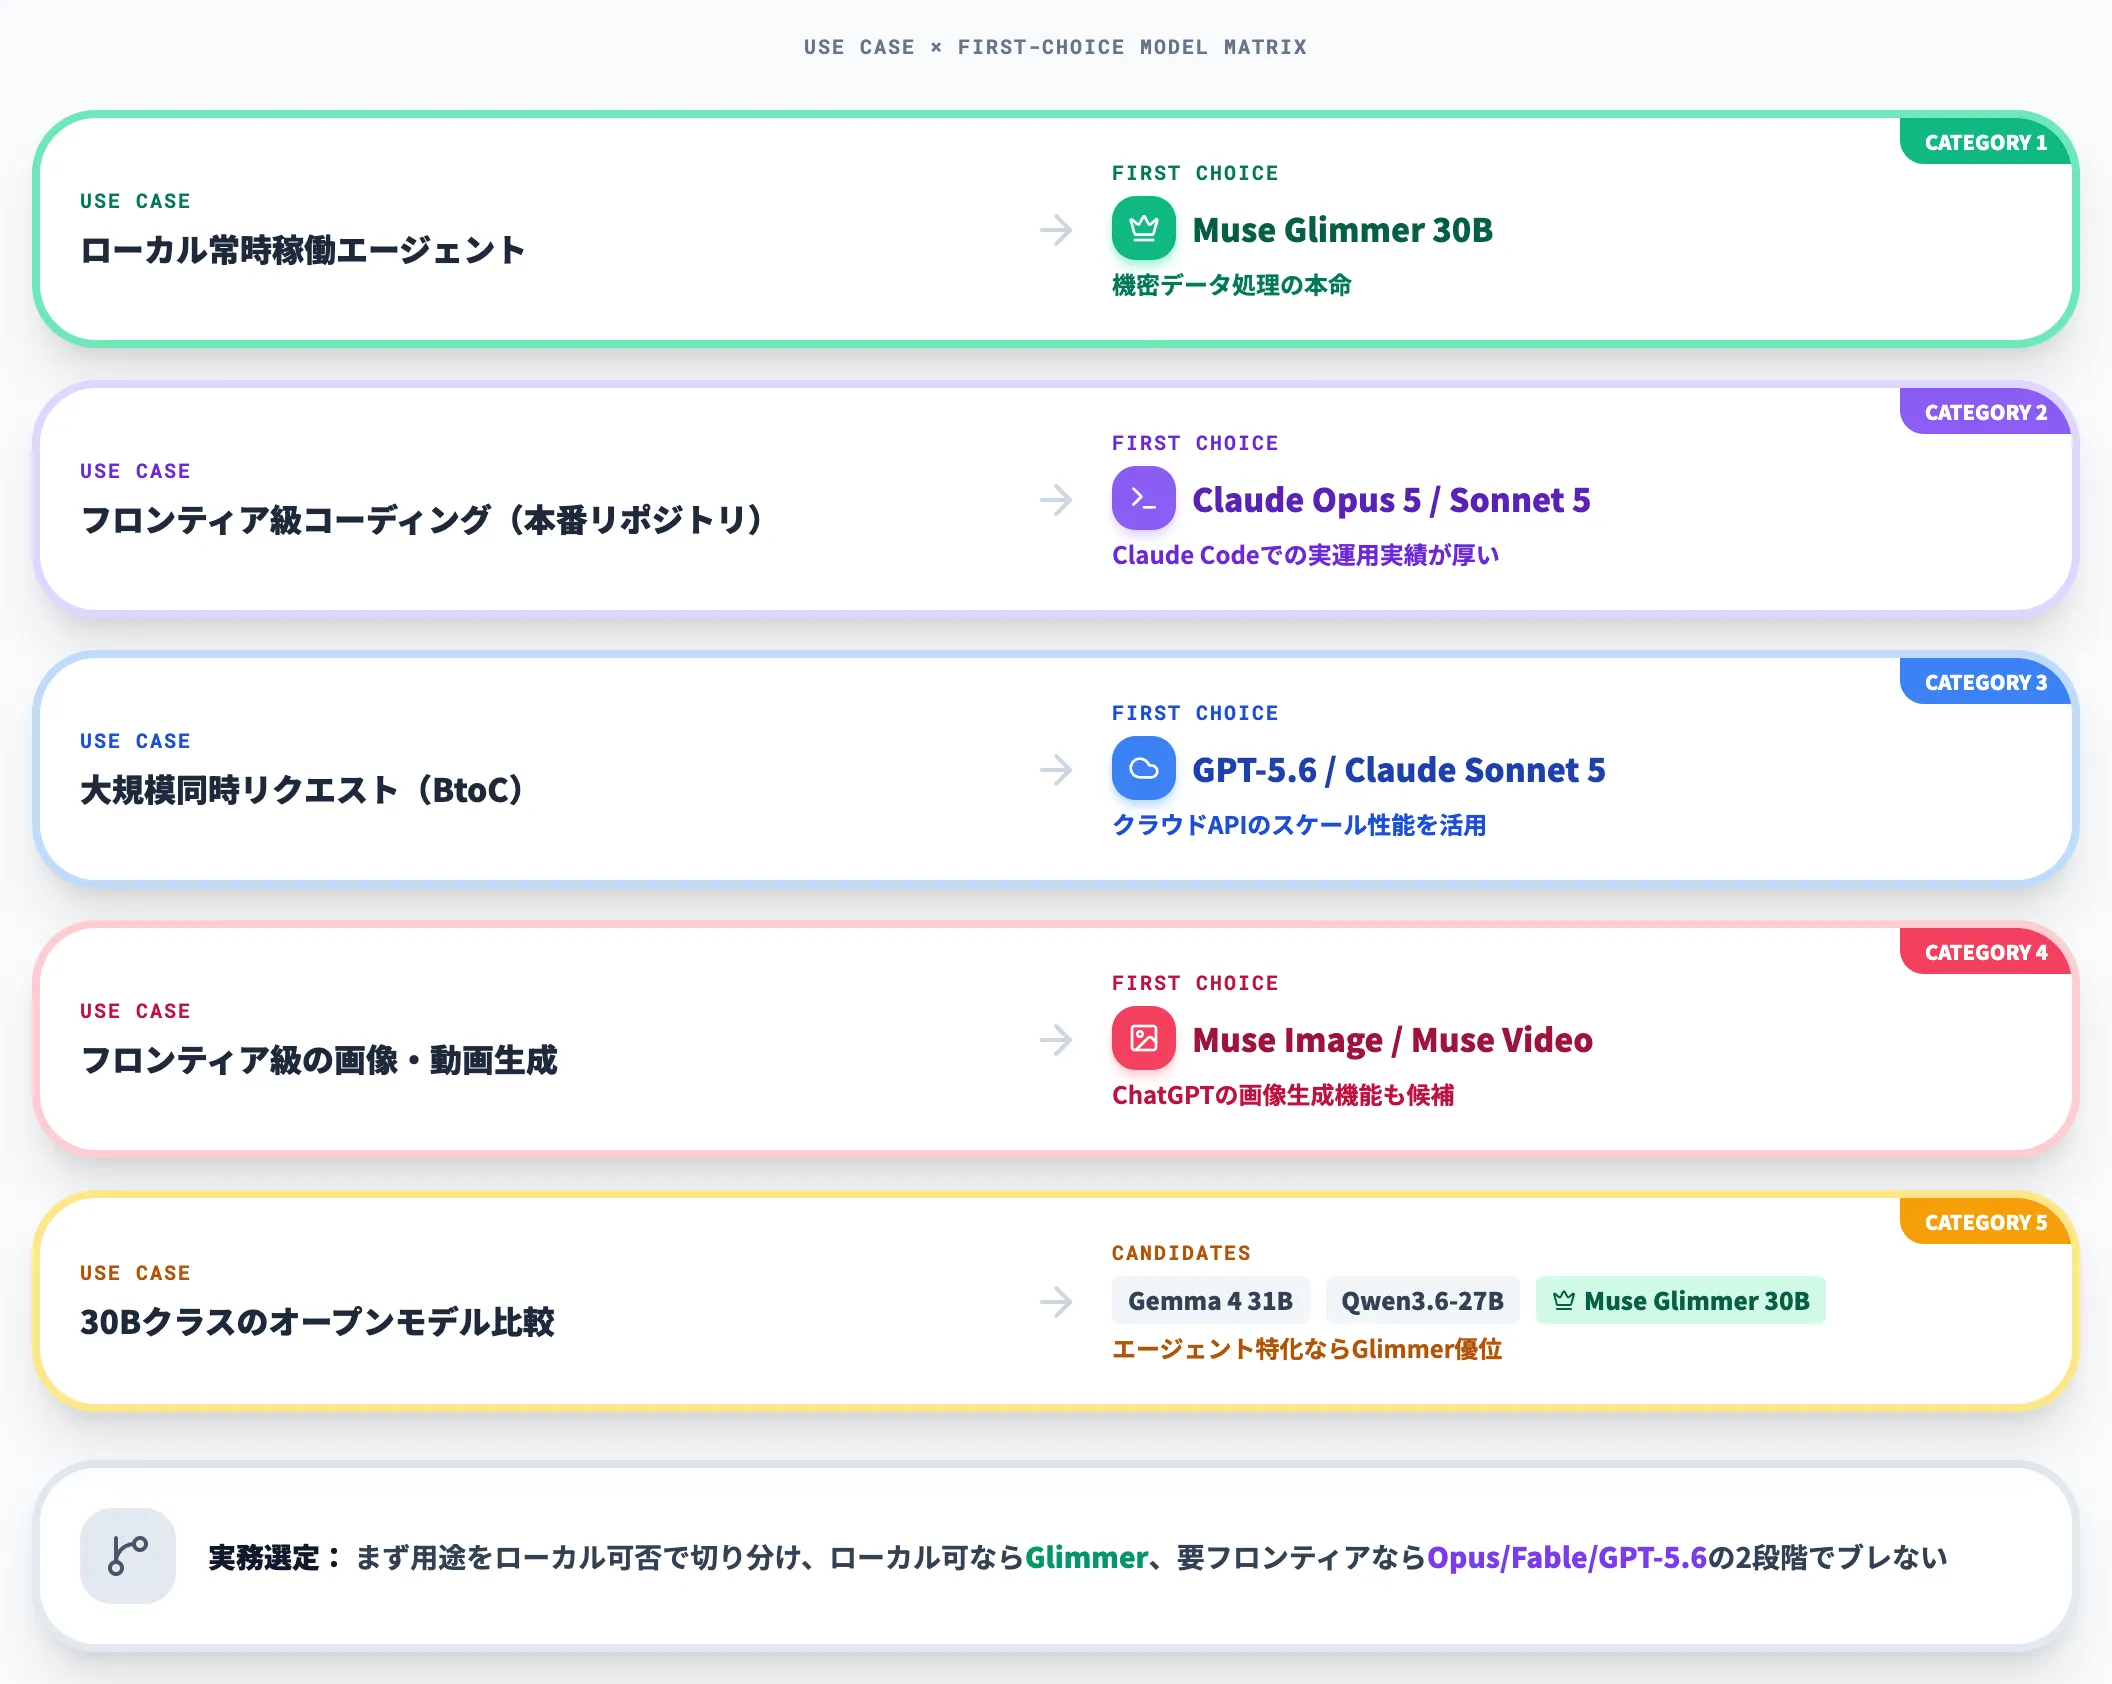
Task: Click the FIRST CHOICE label above Muse Glimmer 30B
Action: click(1195, 173)
